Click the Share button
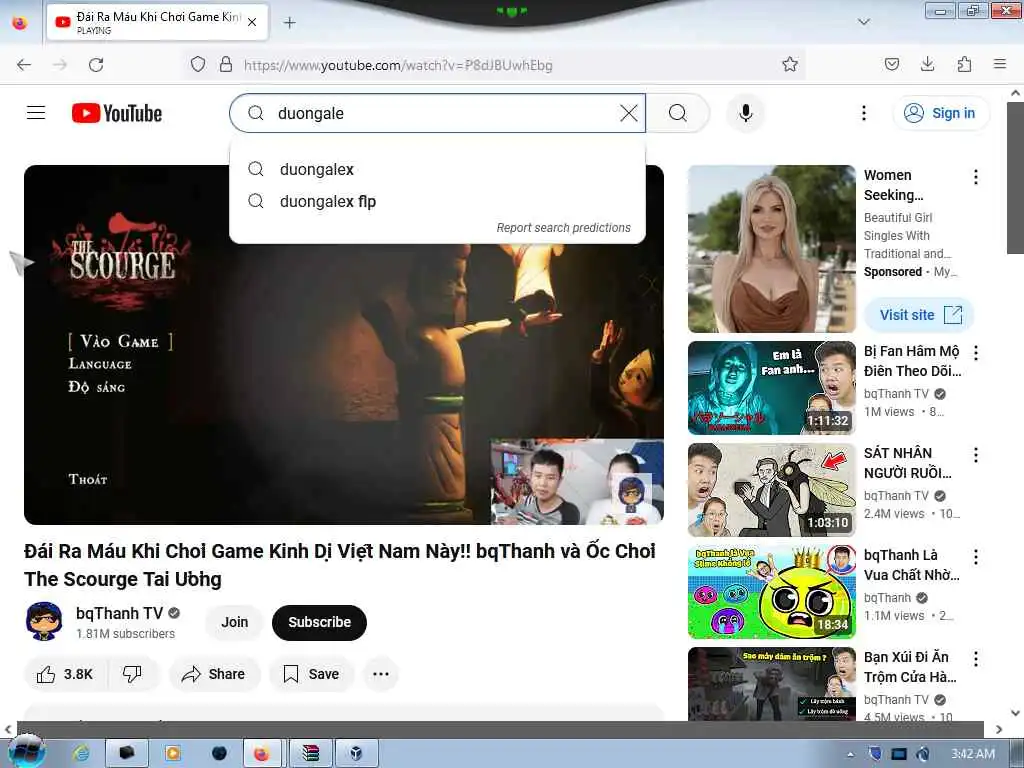This screenshot has height=768, width=1024. pyautogui.click(x=214, y=674)
